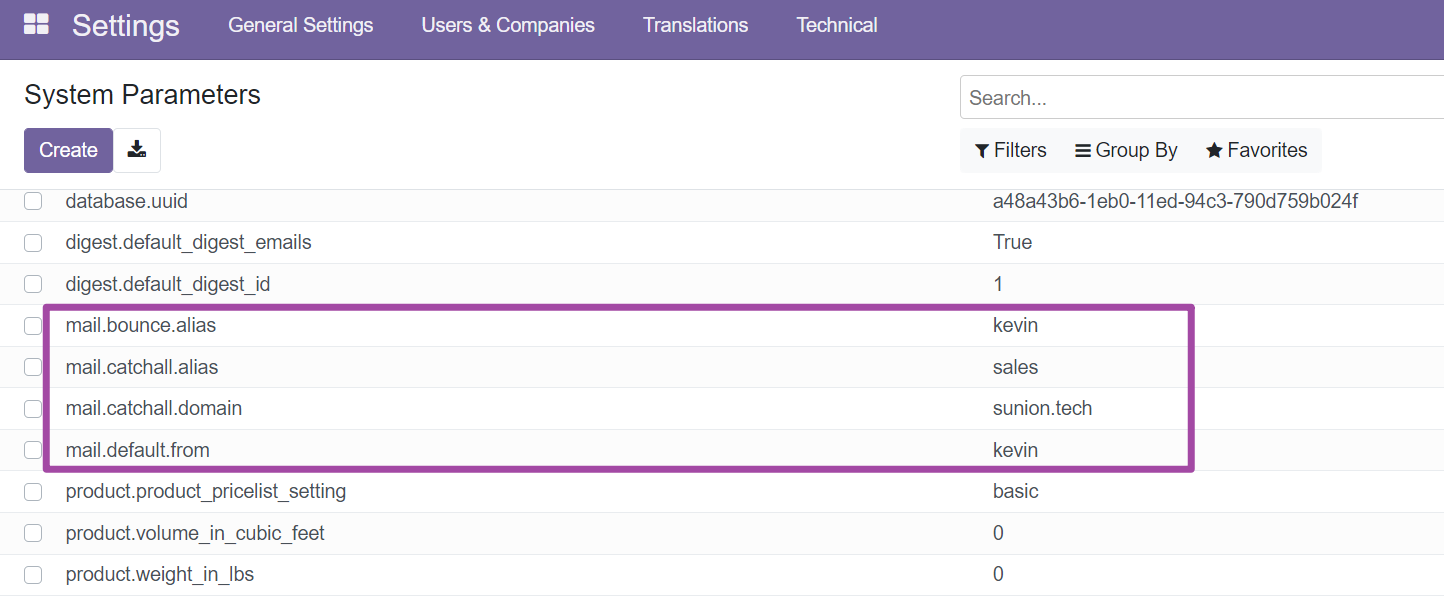The image size is (1444, 596).
Task: Select the mail.bounce.alias checkbox
Action: point(33,326)
